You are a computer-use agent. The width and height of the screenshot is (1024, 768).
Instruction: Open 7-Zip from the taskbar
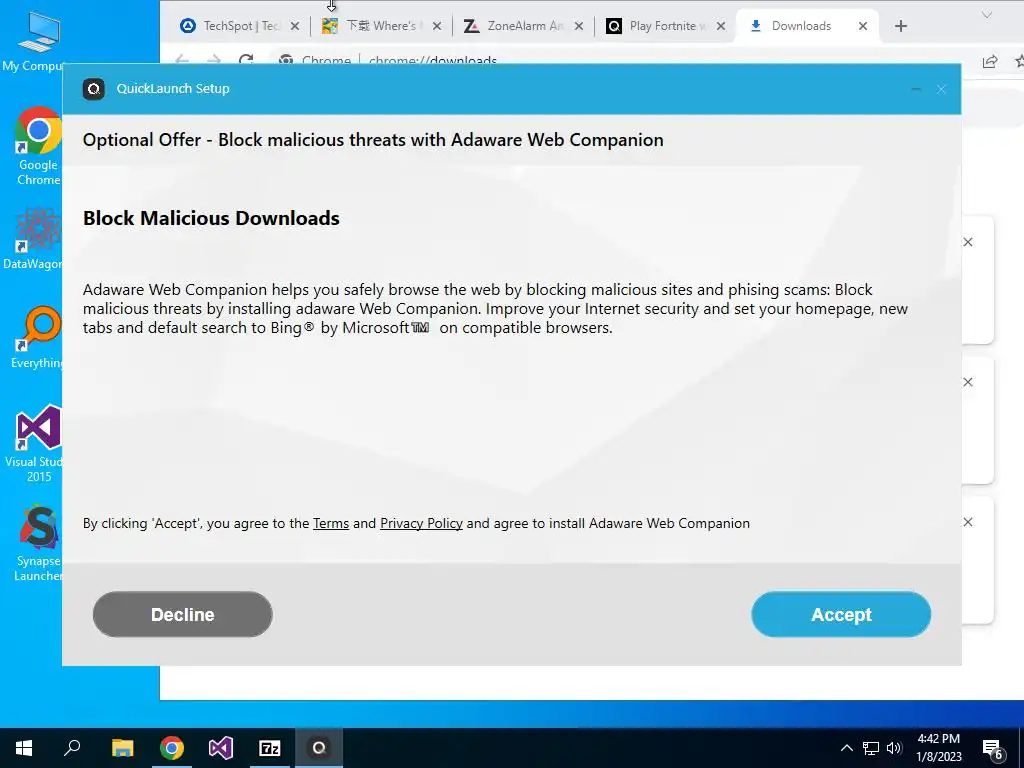coord(270,748)
